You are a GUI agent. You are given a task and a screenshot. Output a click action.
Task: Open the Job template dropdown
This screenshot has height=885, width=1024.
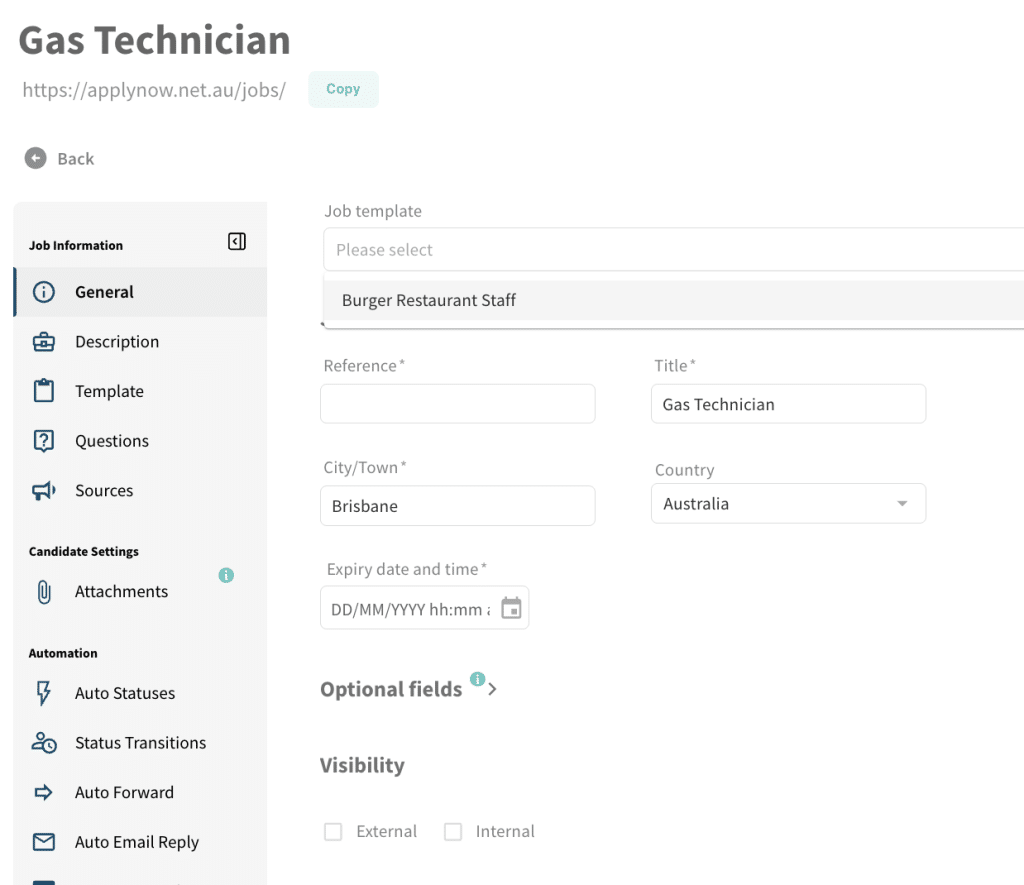[x=670, y=250]
